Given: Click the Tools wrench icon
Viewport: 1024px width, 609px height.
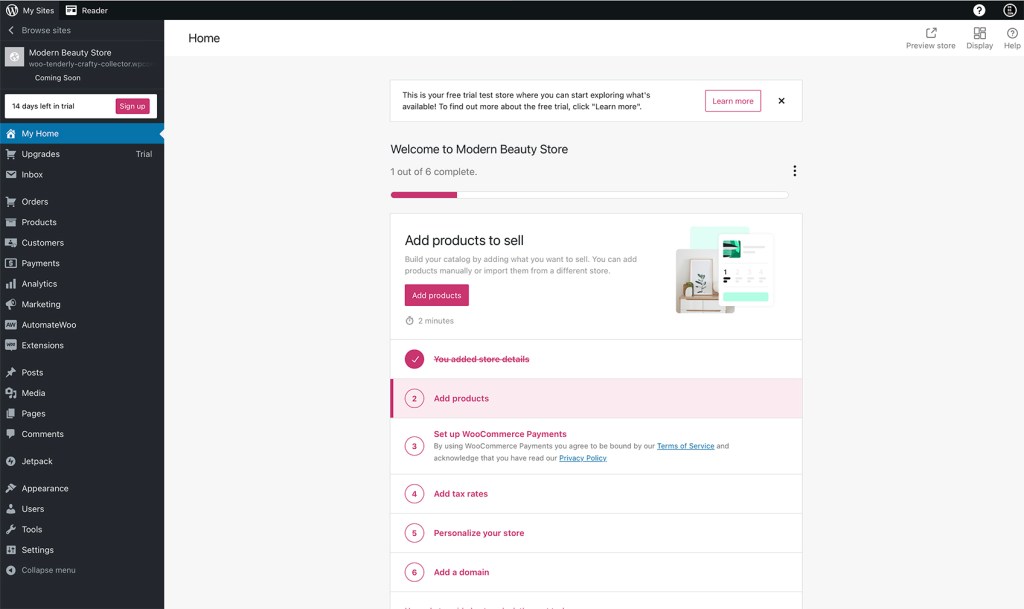Looking at the screenshot, I should pos(10,529).
